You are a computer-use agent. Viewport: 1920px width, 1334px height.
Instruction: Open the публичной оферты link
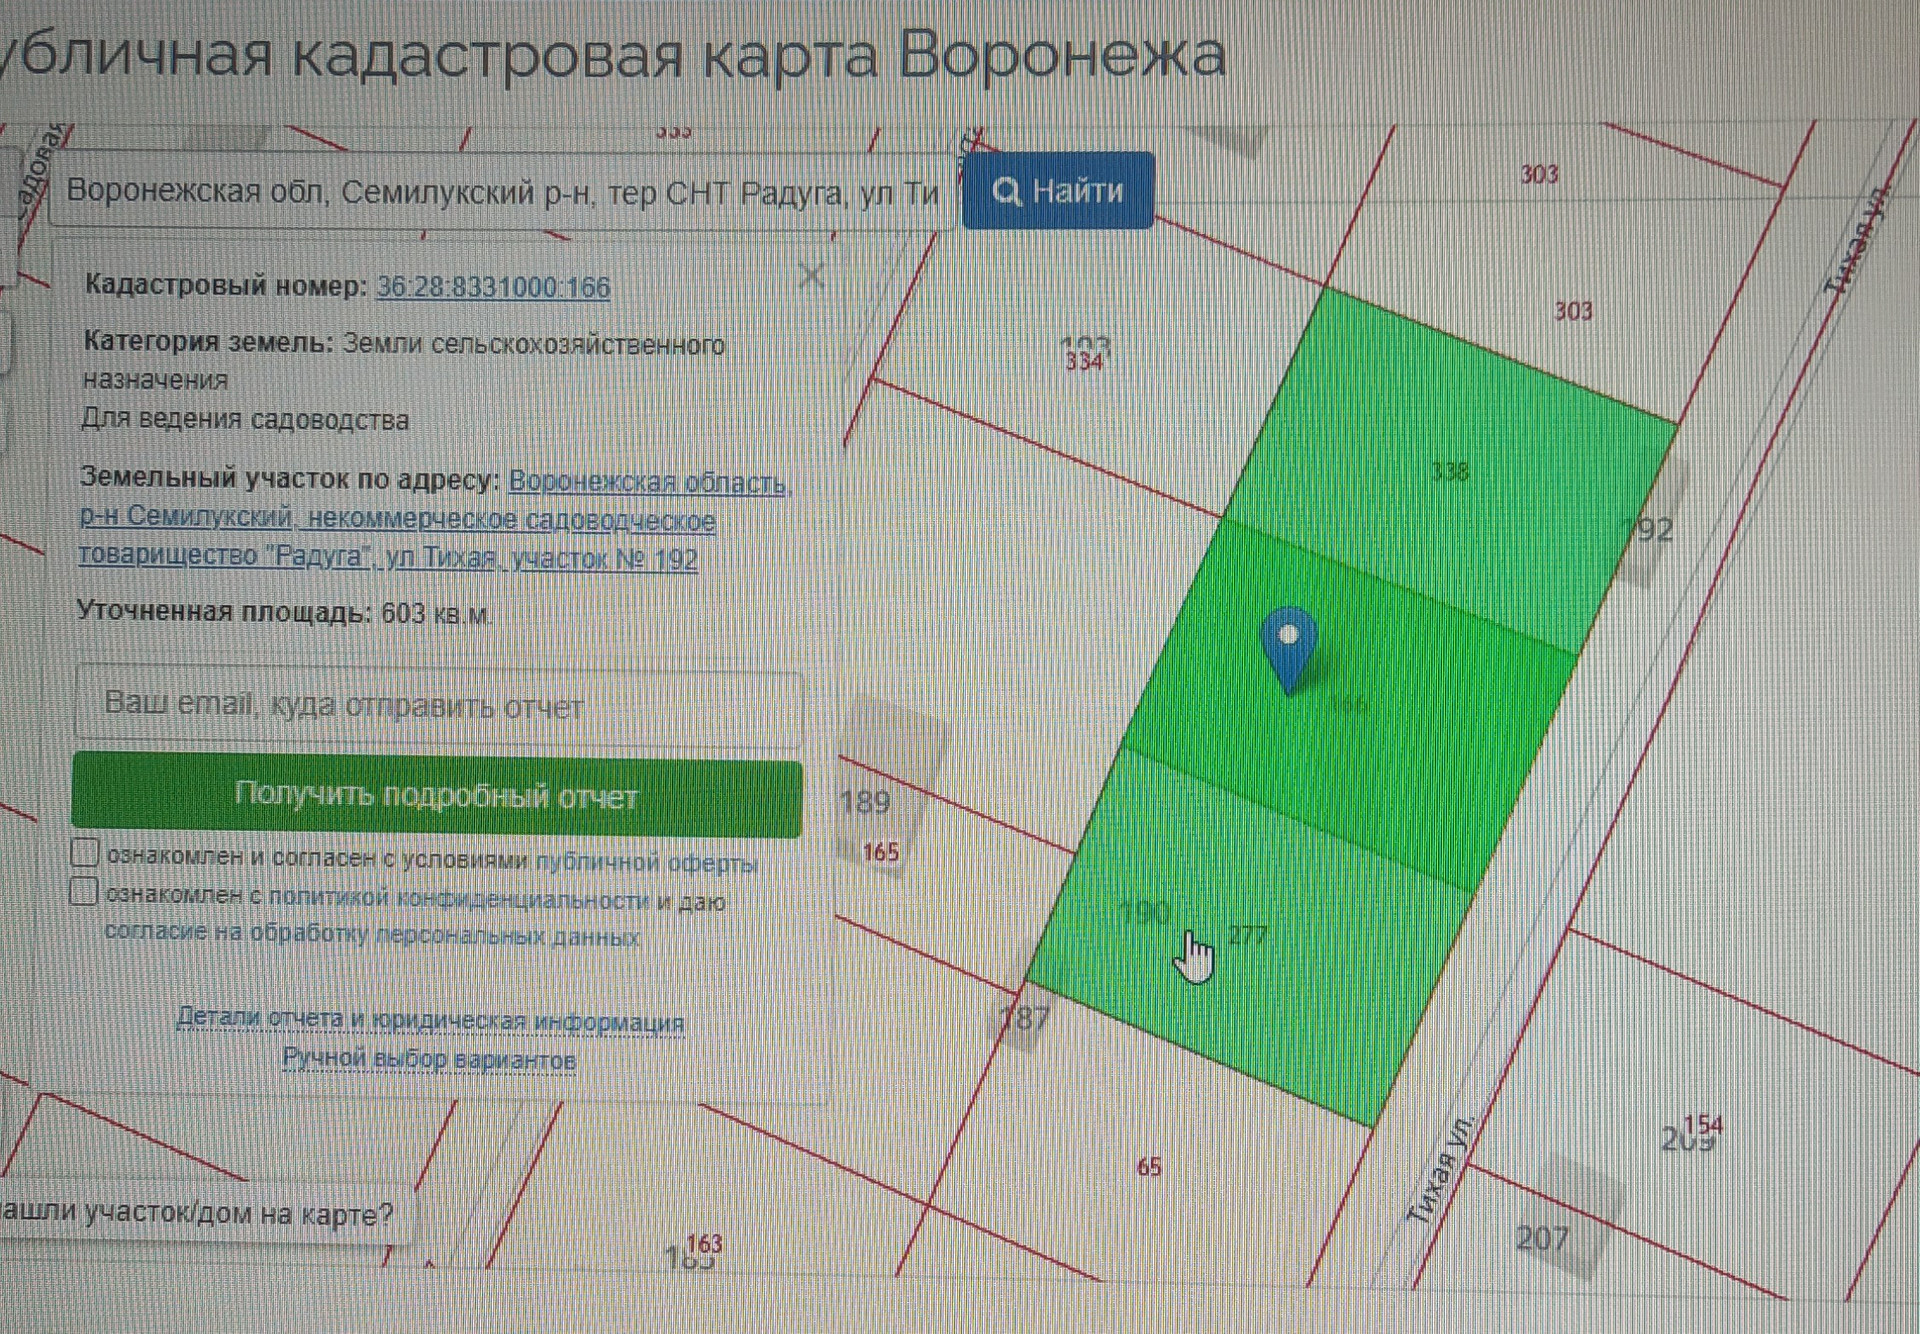646,862
